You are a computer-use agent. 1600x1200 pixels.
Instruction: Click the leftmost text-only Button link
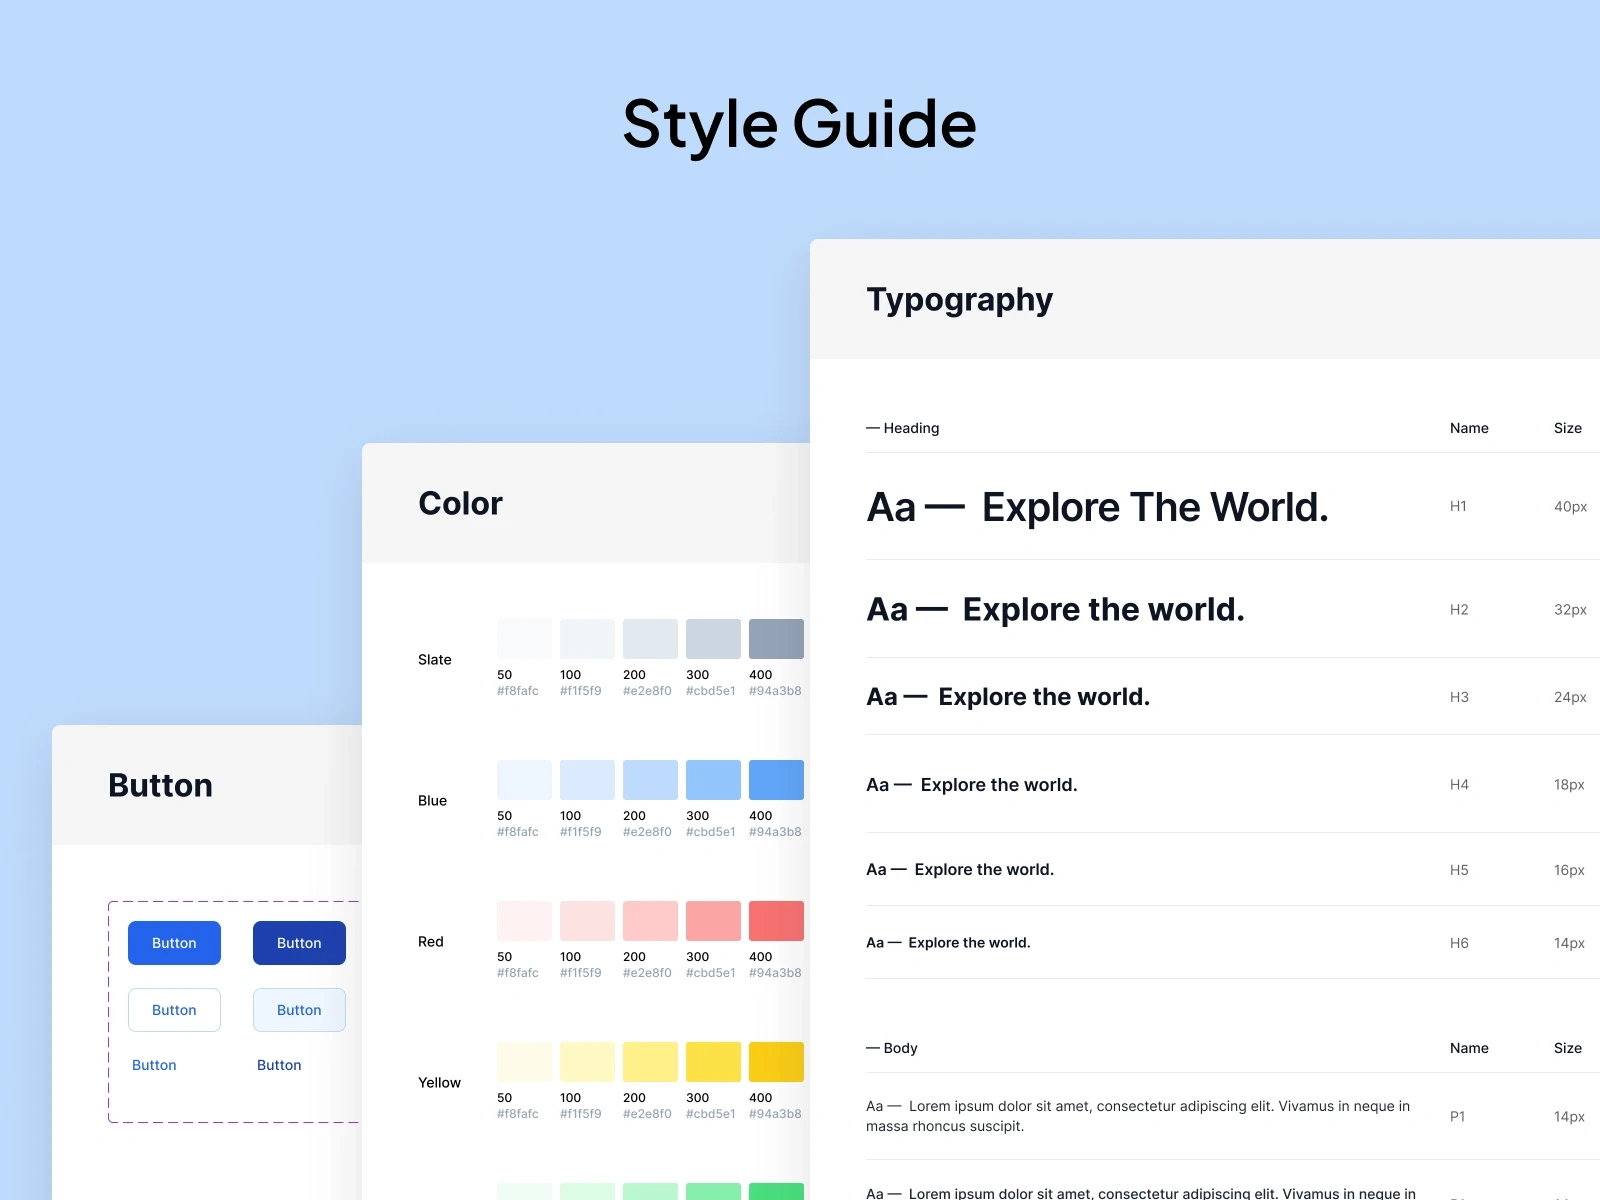154,1065
